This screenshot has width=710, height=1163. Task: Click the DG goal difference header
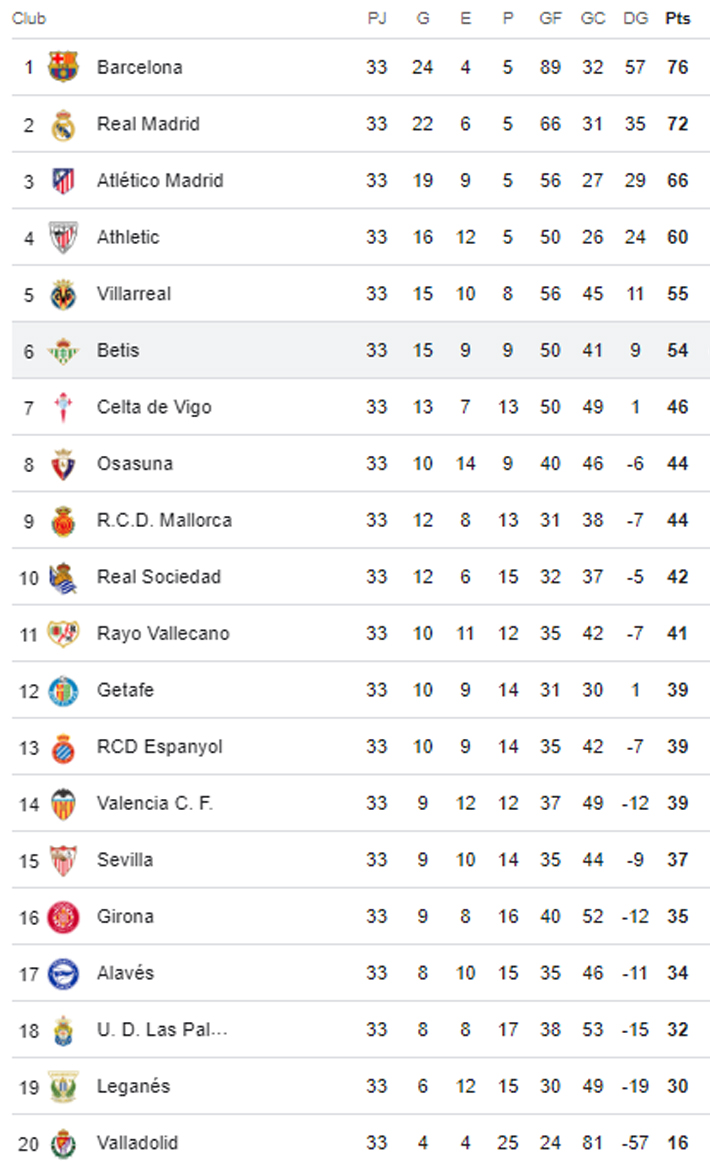click(x=635, y=19)
